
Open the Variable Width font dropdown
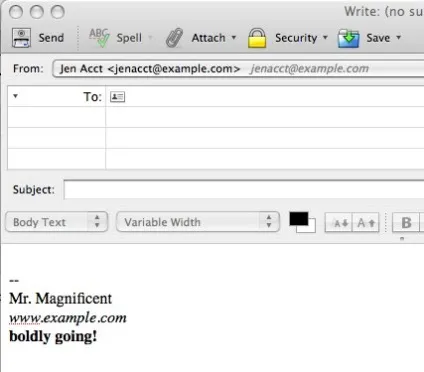[198, 222]
